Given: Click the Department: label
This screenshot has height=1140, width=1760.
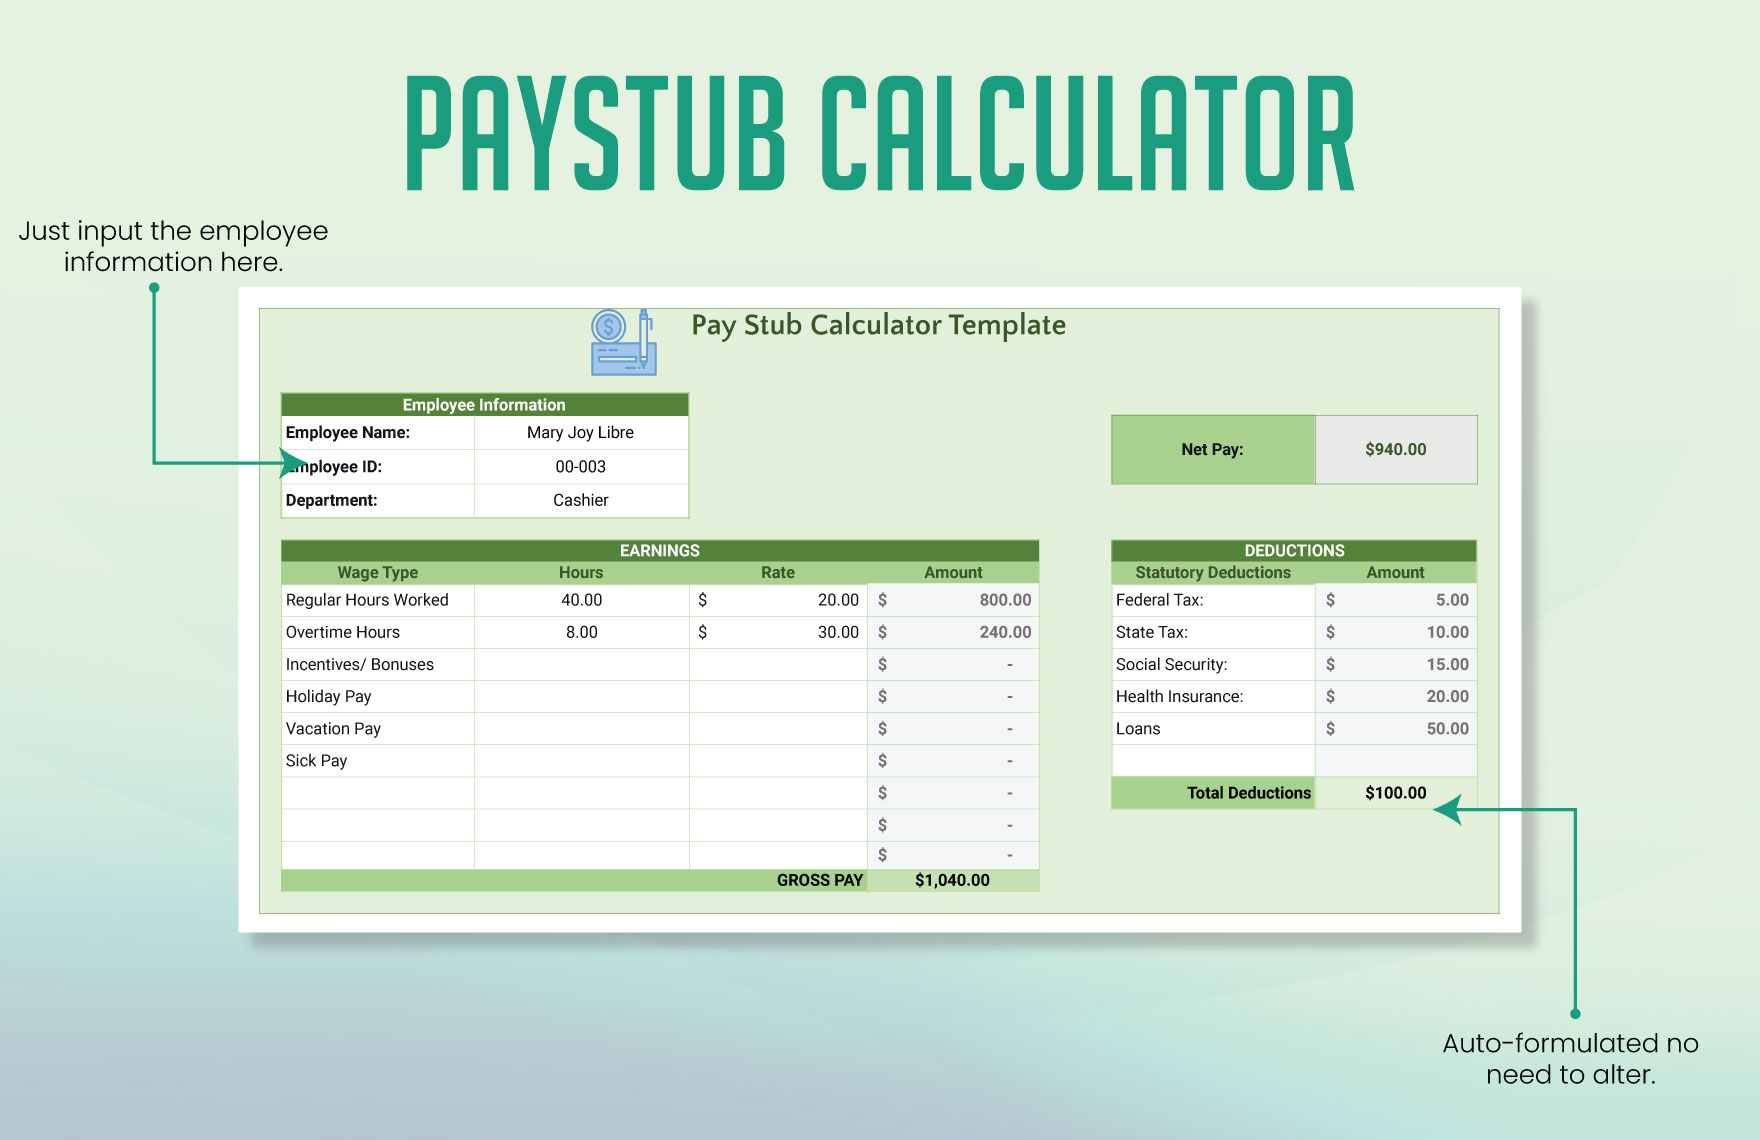Looking at the screenshot, I should 332,500.
